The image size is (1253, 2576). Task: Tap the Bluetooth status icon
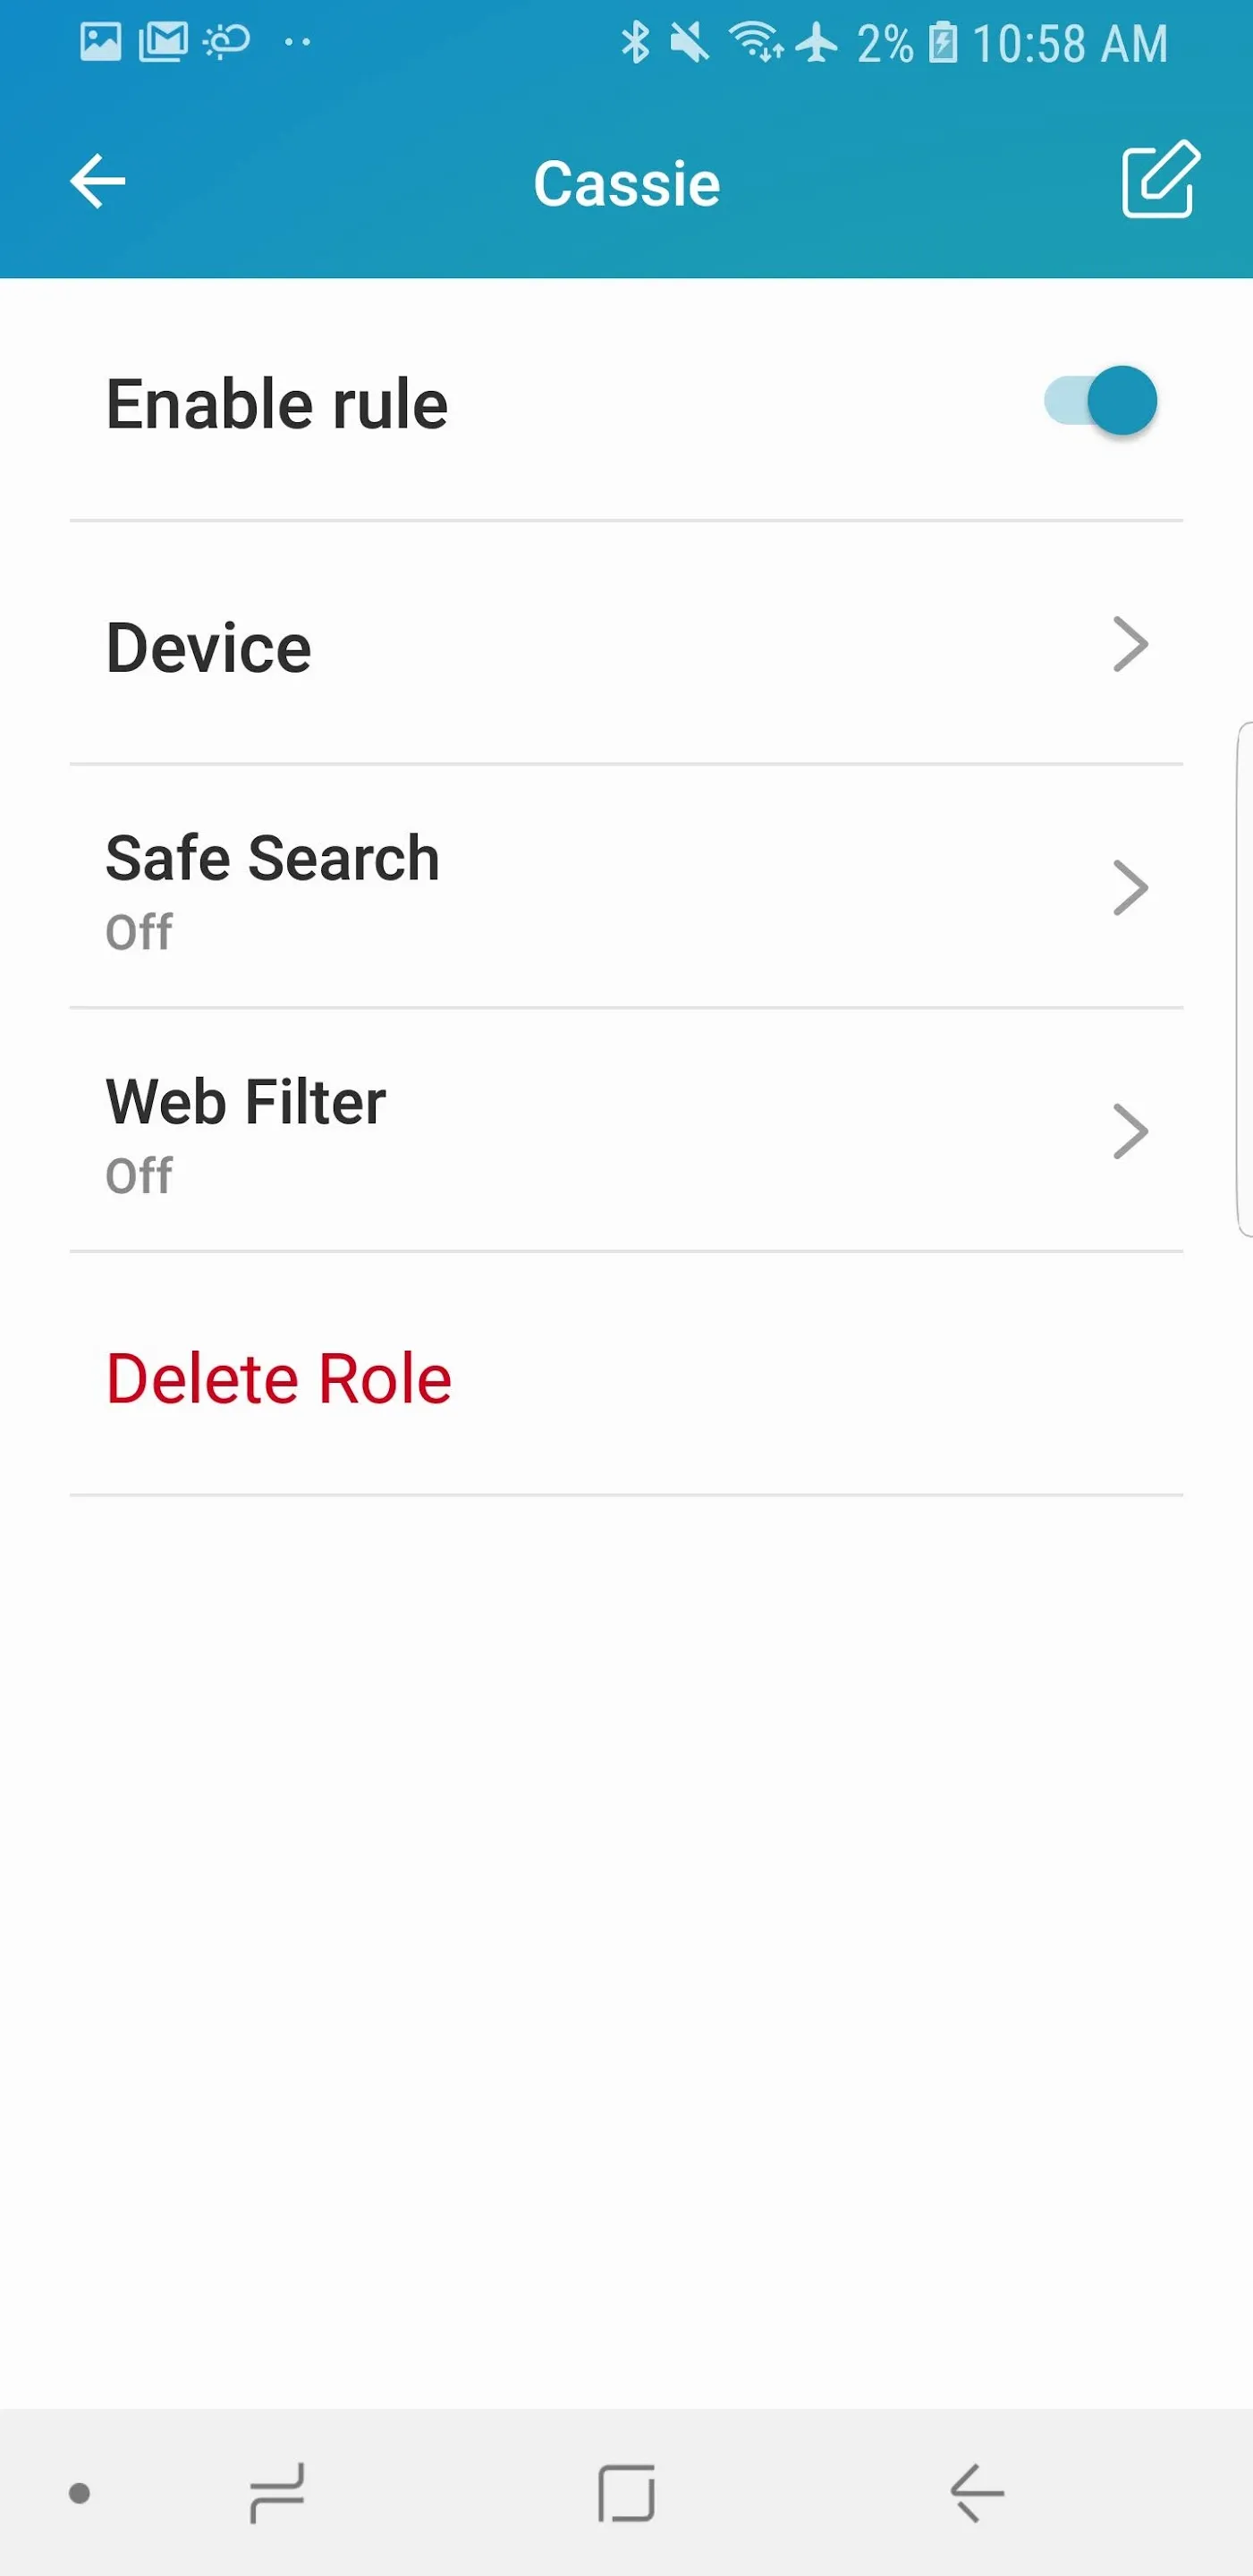coord(635,43)
